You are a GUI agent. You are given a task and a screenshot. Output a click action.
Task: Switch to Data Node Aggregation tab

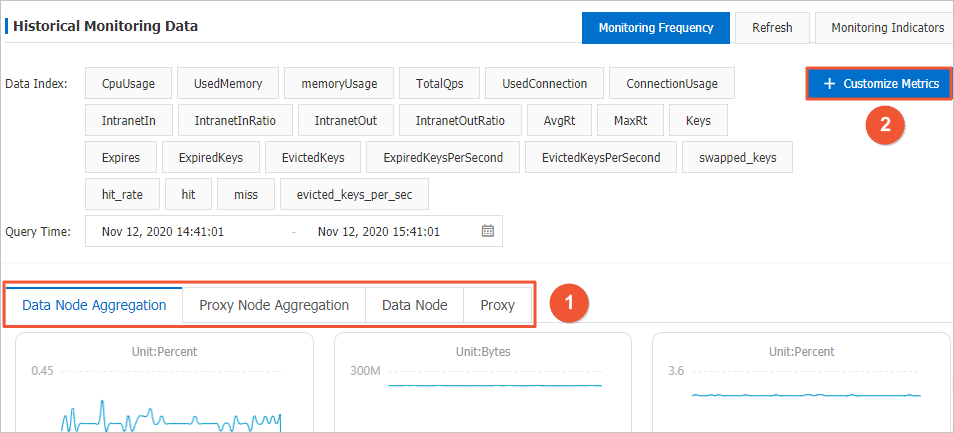(94, 305)
